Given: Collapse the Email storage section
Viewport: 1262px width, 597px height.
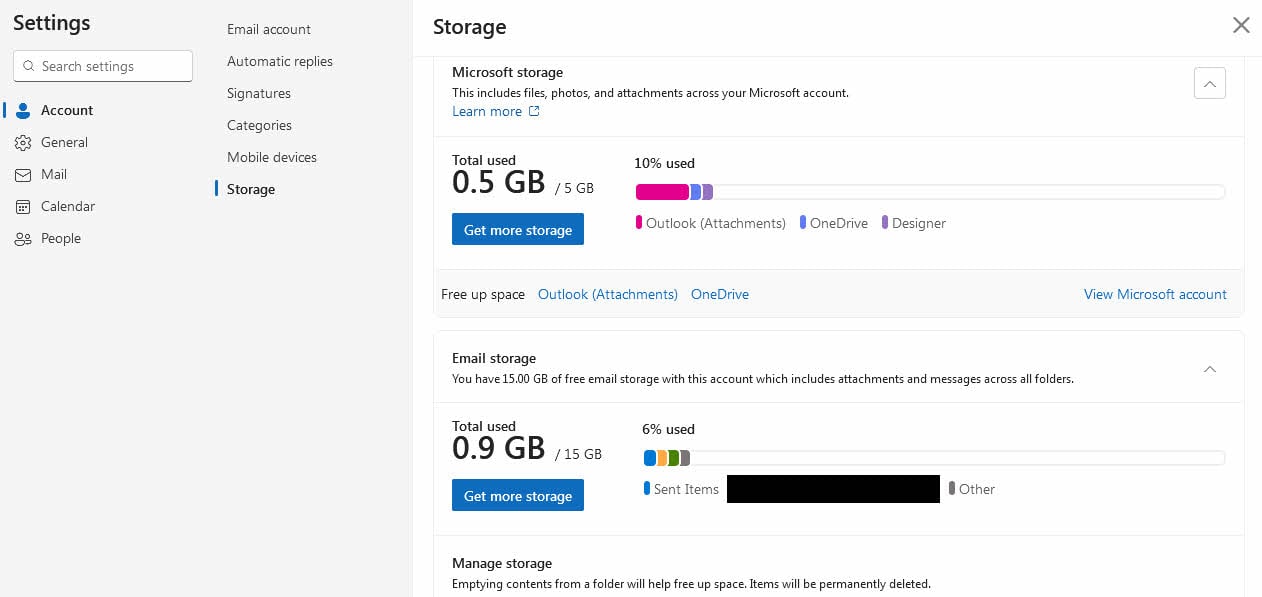Looking at the screenshot, I should click(x=1209, y=369).
